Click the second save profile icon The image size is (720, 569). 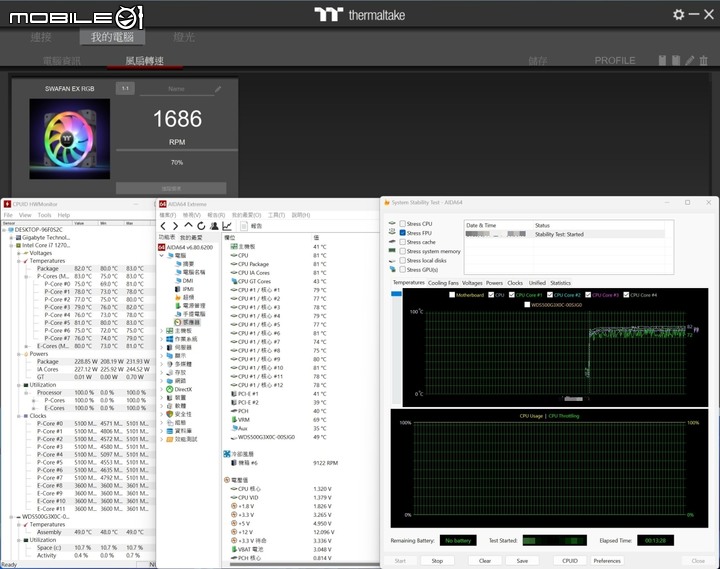[675, 61]
